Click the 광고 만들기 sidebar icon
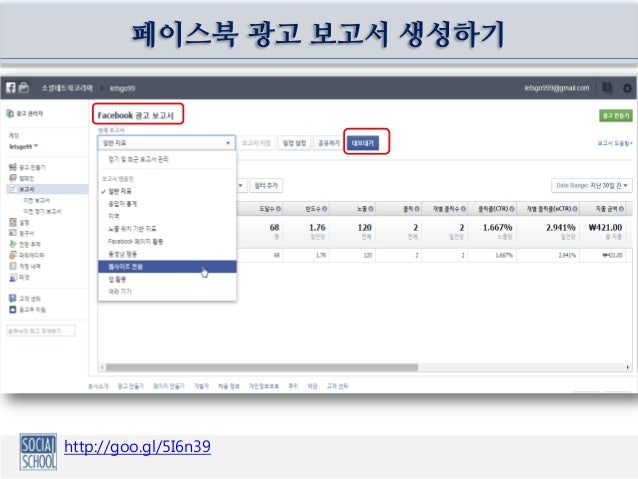 click(x=13, y=167)
